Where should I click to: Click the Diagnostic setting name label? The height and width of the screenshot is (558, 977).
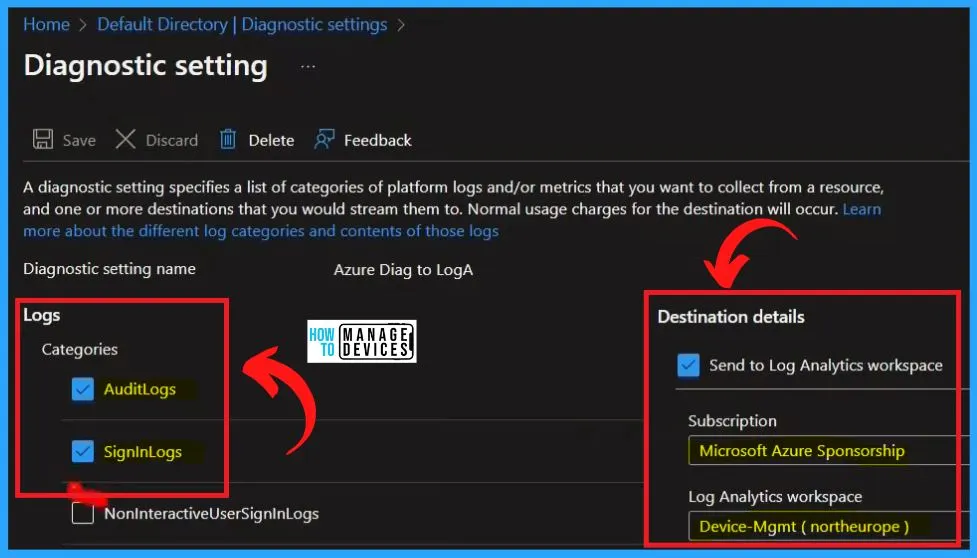pos(109,268)
